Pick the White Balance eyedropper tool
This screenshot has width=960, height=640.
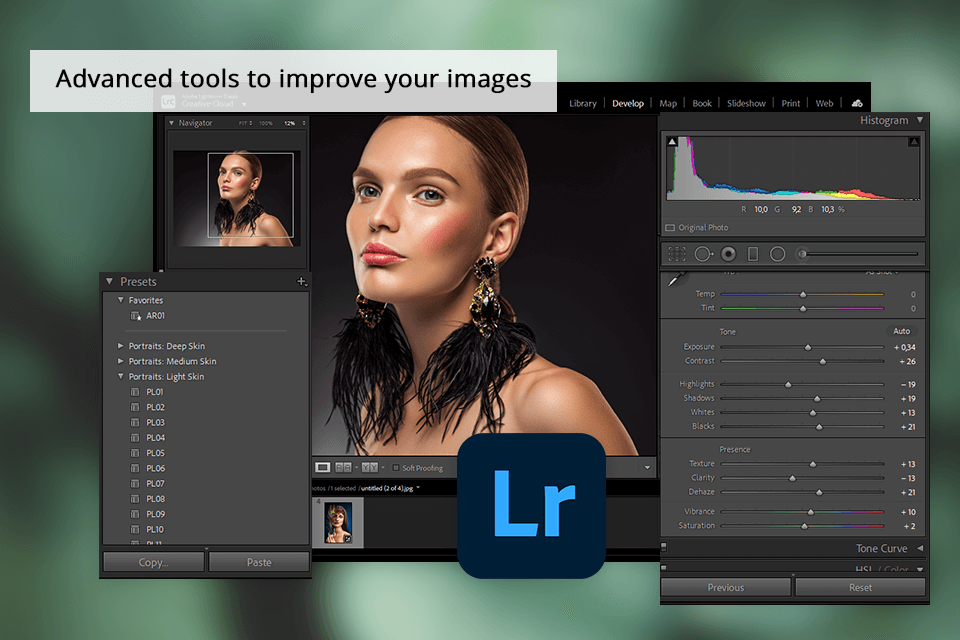coord(676,279)
